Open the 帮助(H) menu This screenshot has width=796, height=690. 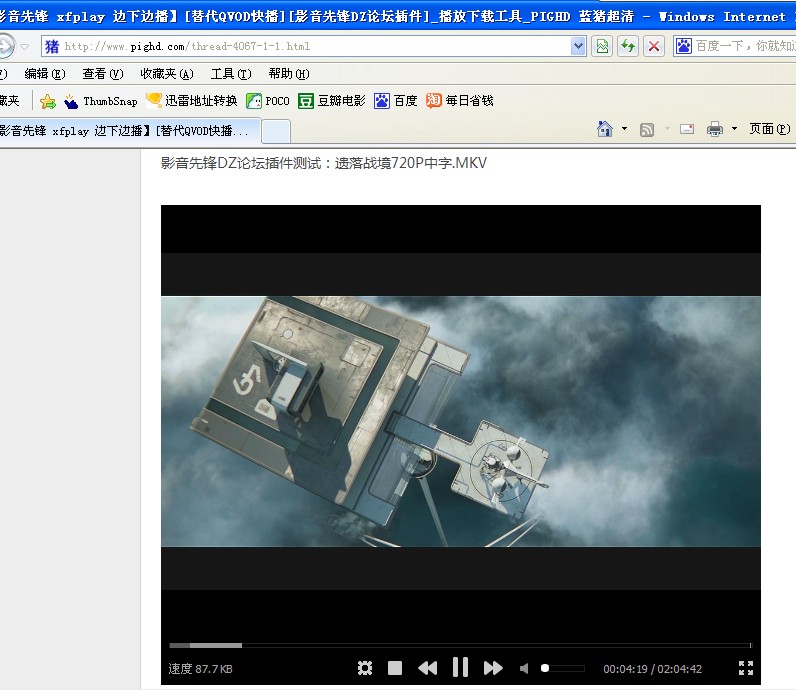[289, 74]
